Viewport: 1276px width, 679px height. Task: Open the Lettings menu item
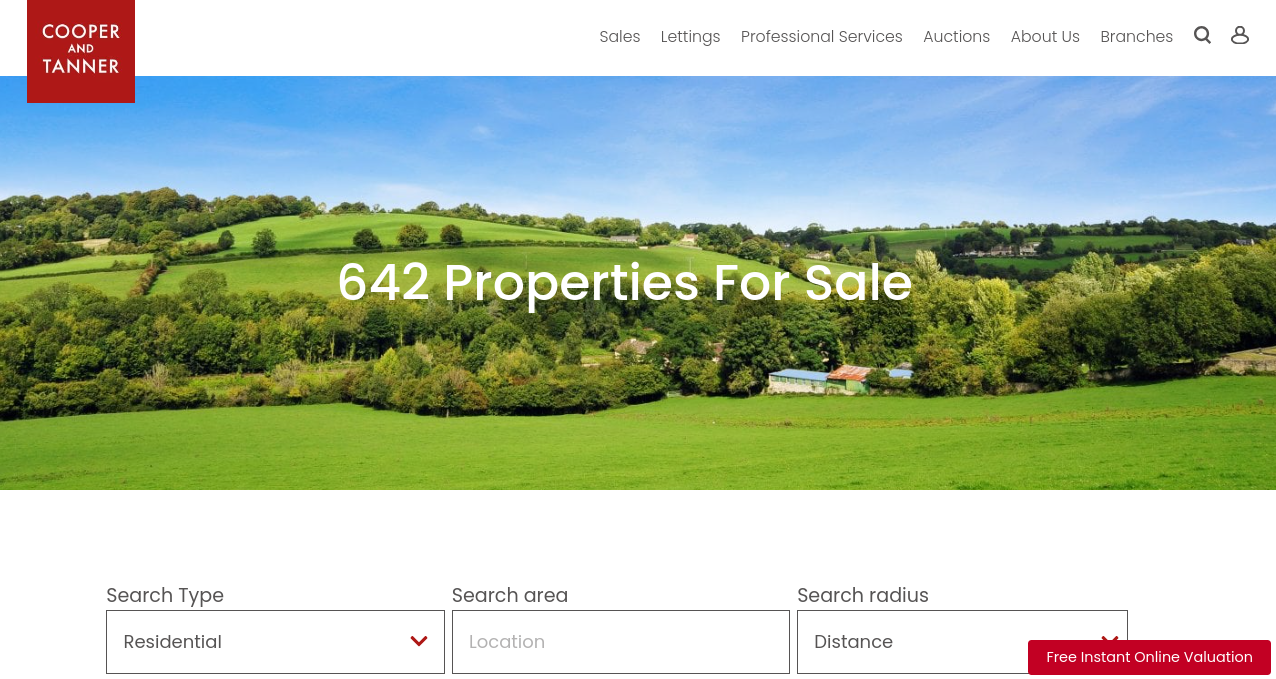pyautogui.click(x=690, y=37)
